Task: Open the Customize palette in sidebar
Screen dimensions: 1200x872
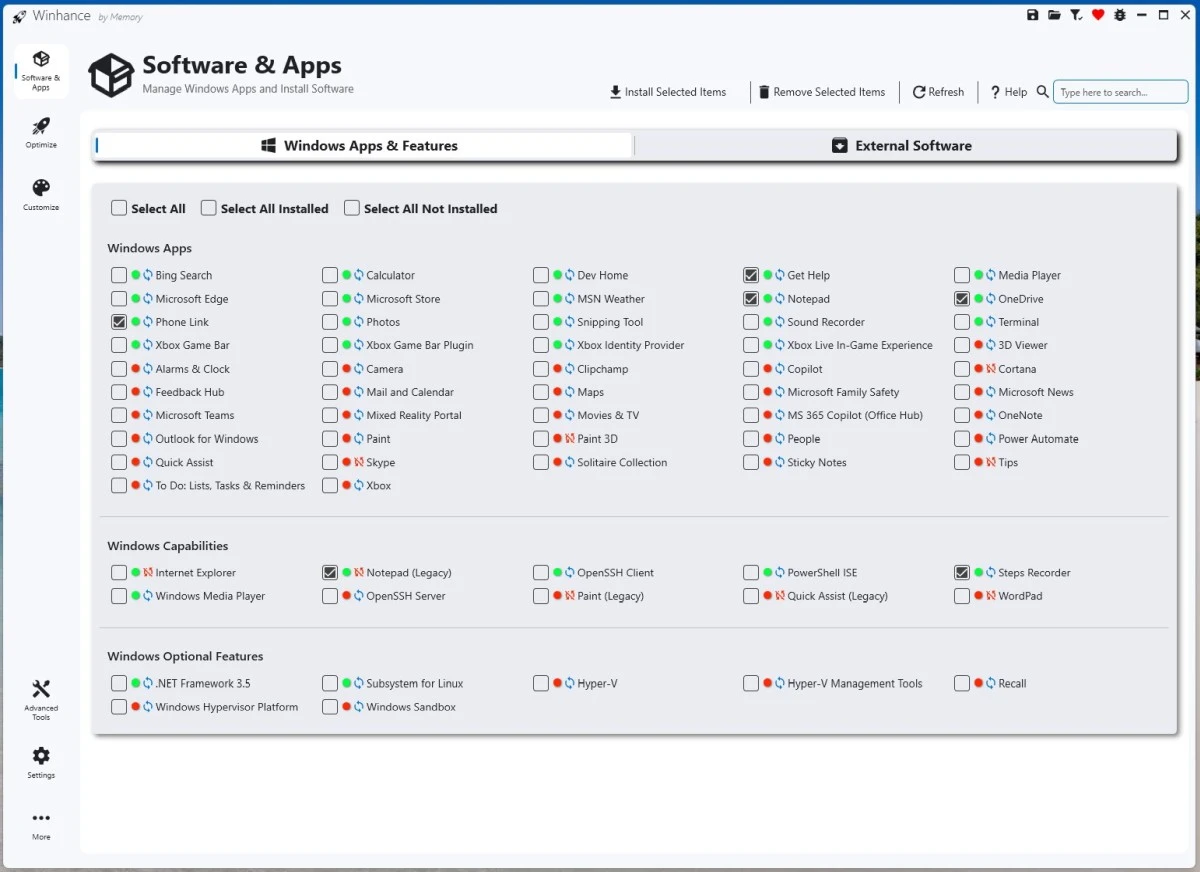Action: point(41,194)
